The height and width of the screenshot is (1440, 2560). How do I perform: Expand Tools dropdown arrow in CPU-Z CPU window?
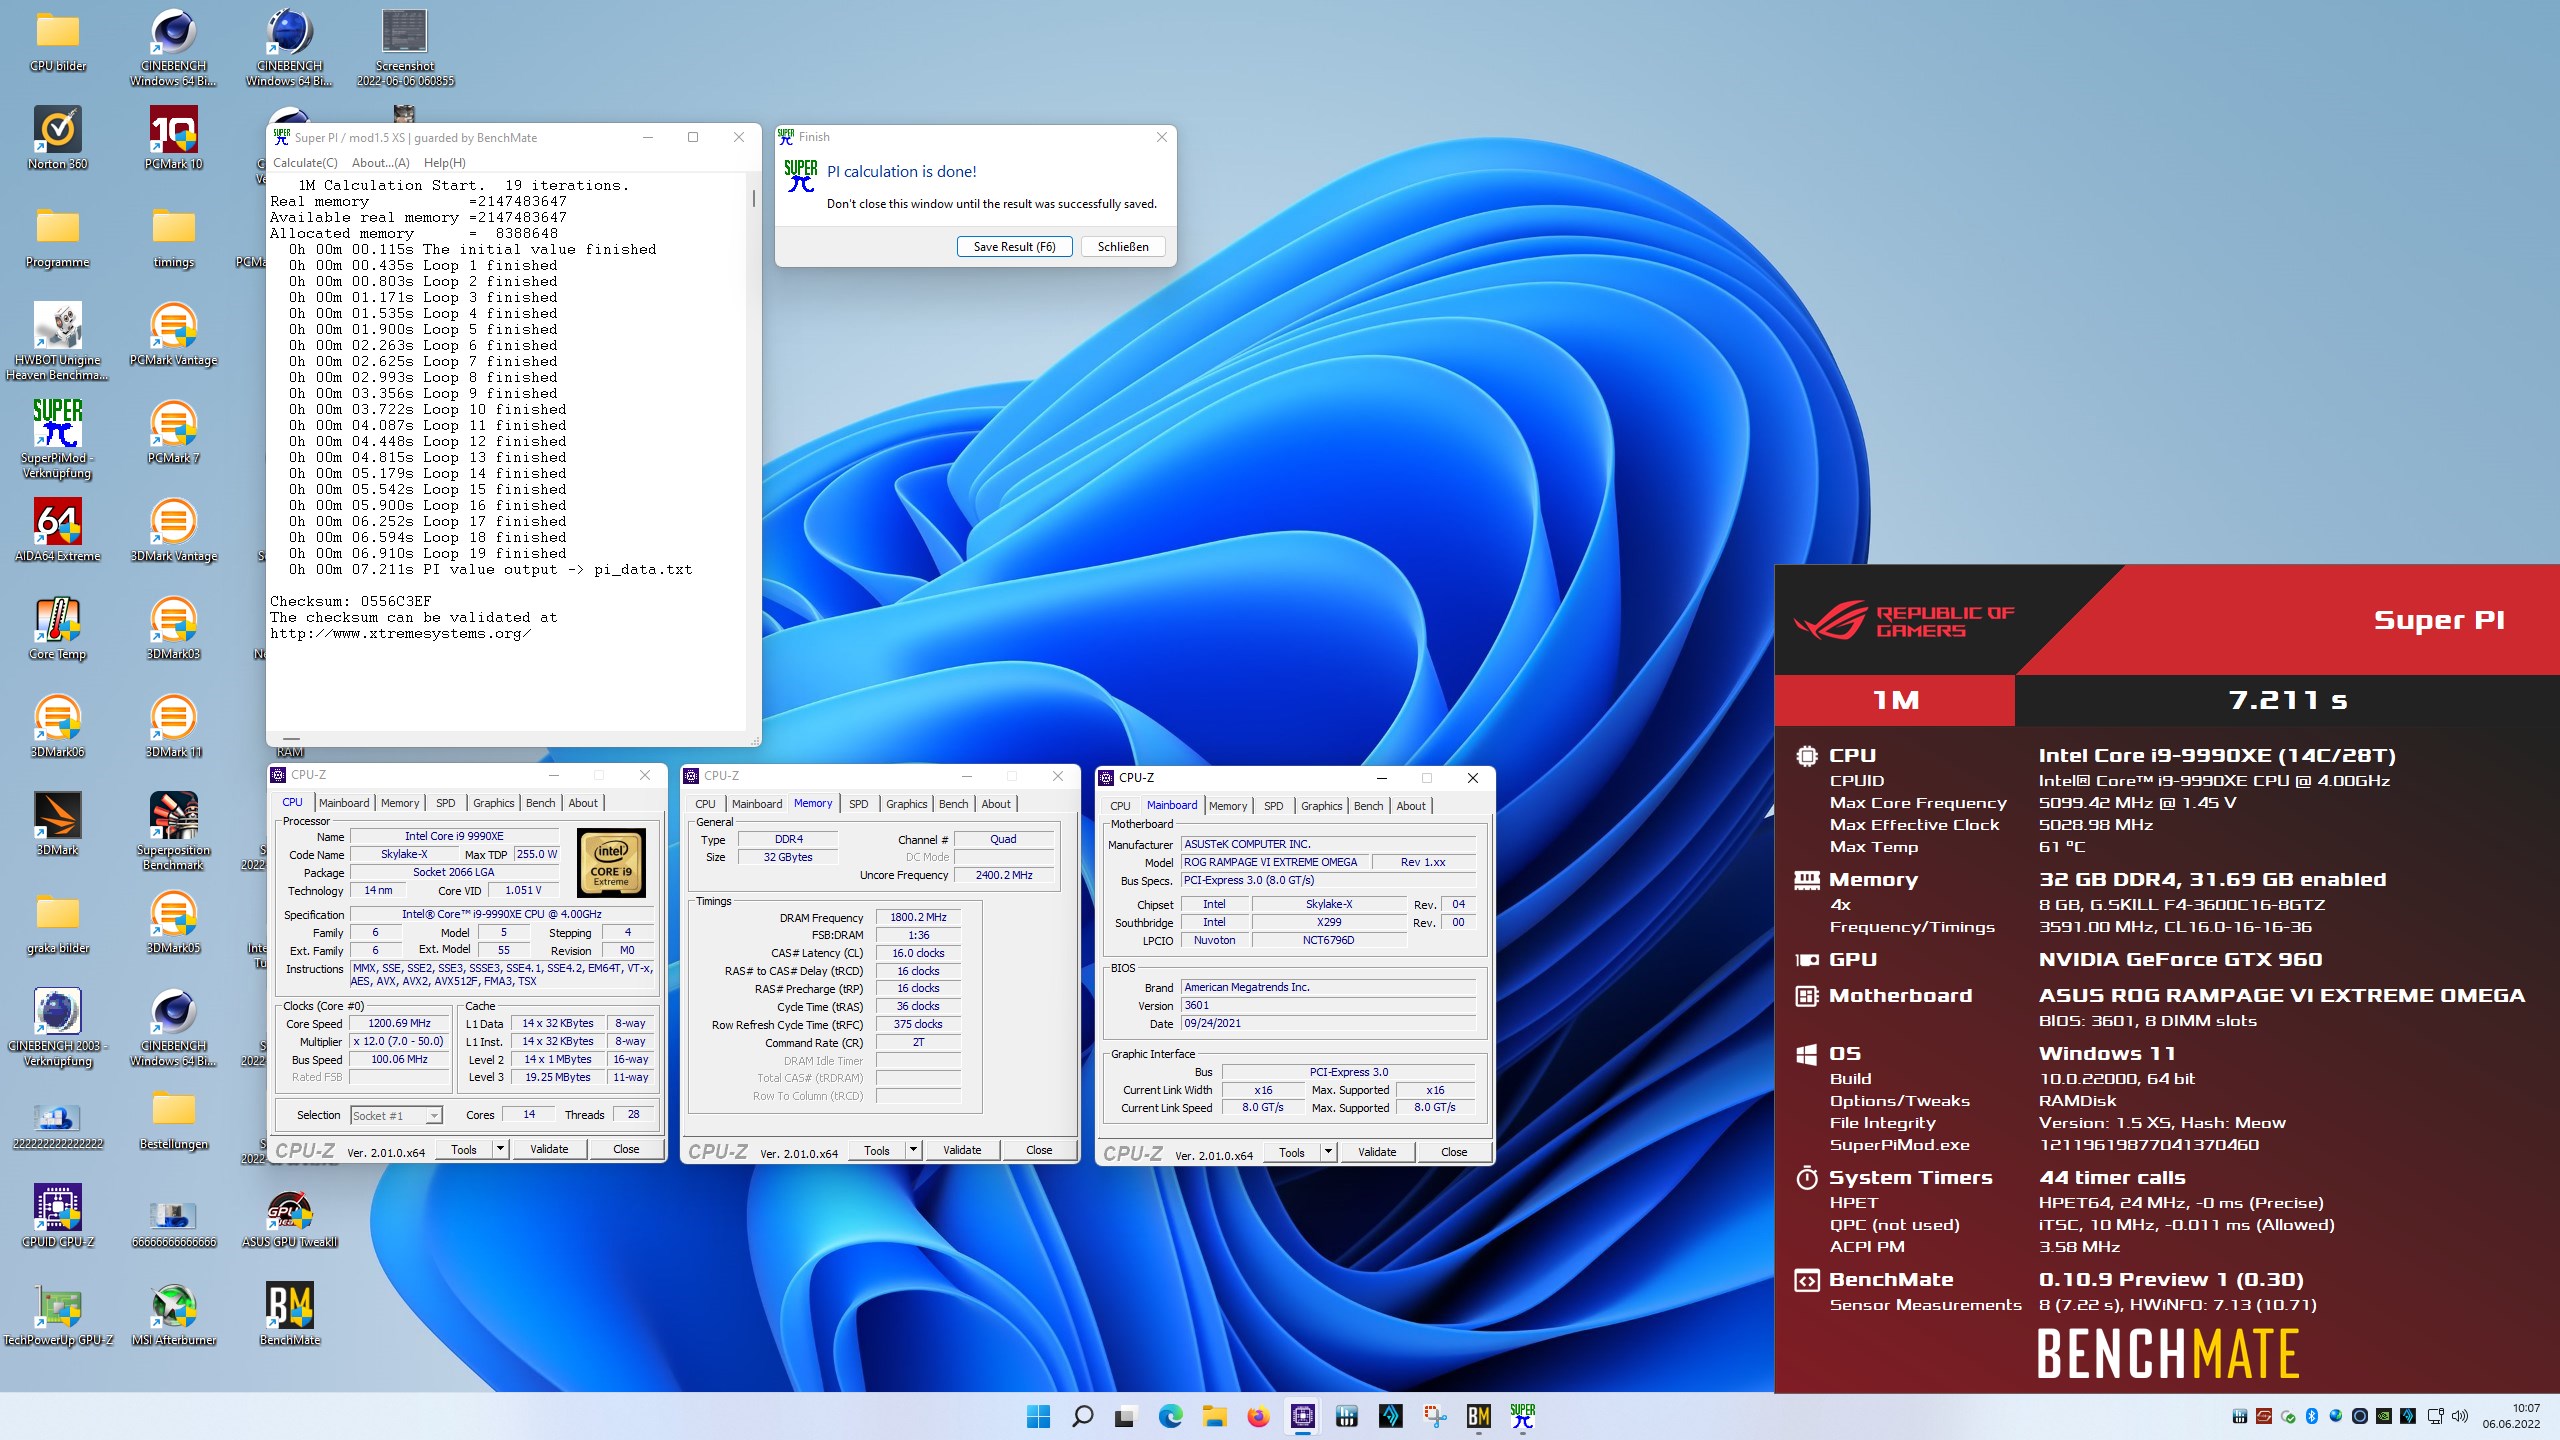(500, 1149)
